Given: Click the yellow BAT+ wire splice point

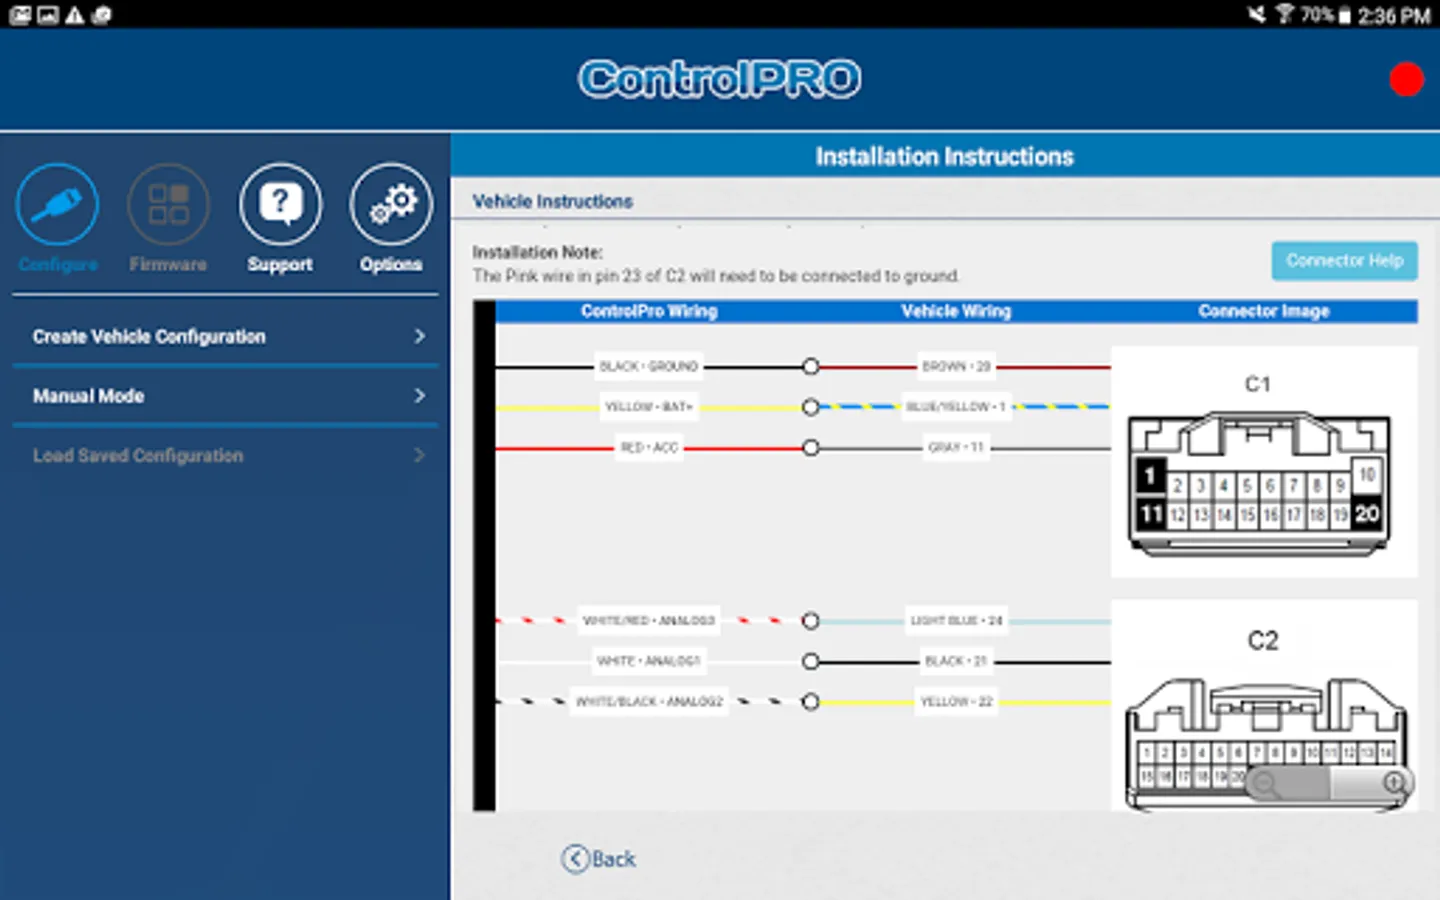Looking at the screenshot, I should [x=811, y=407].
